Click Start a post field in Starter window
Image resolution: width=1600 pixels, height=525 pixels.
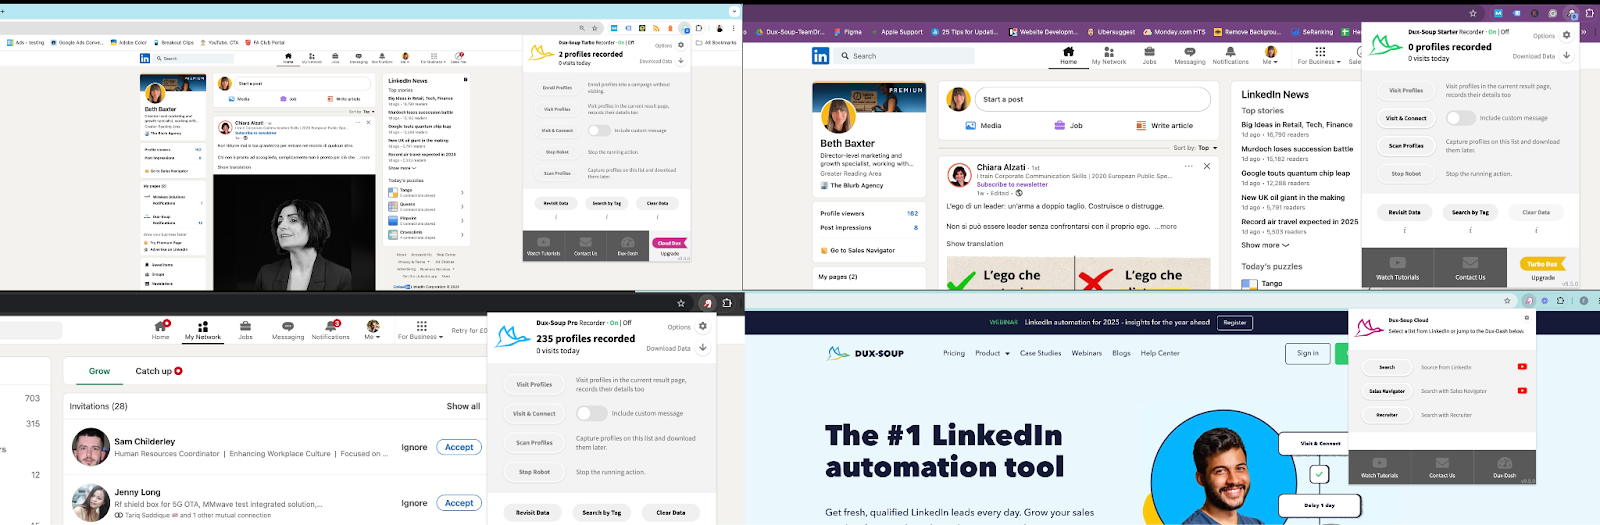coord(1092,99)
